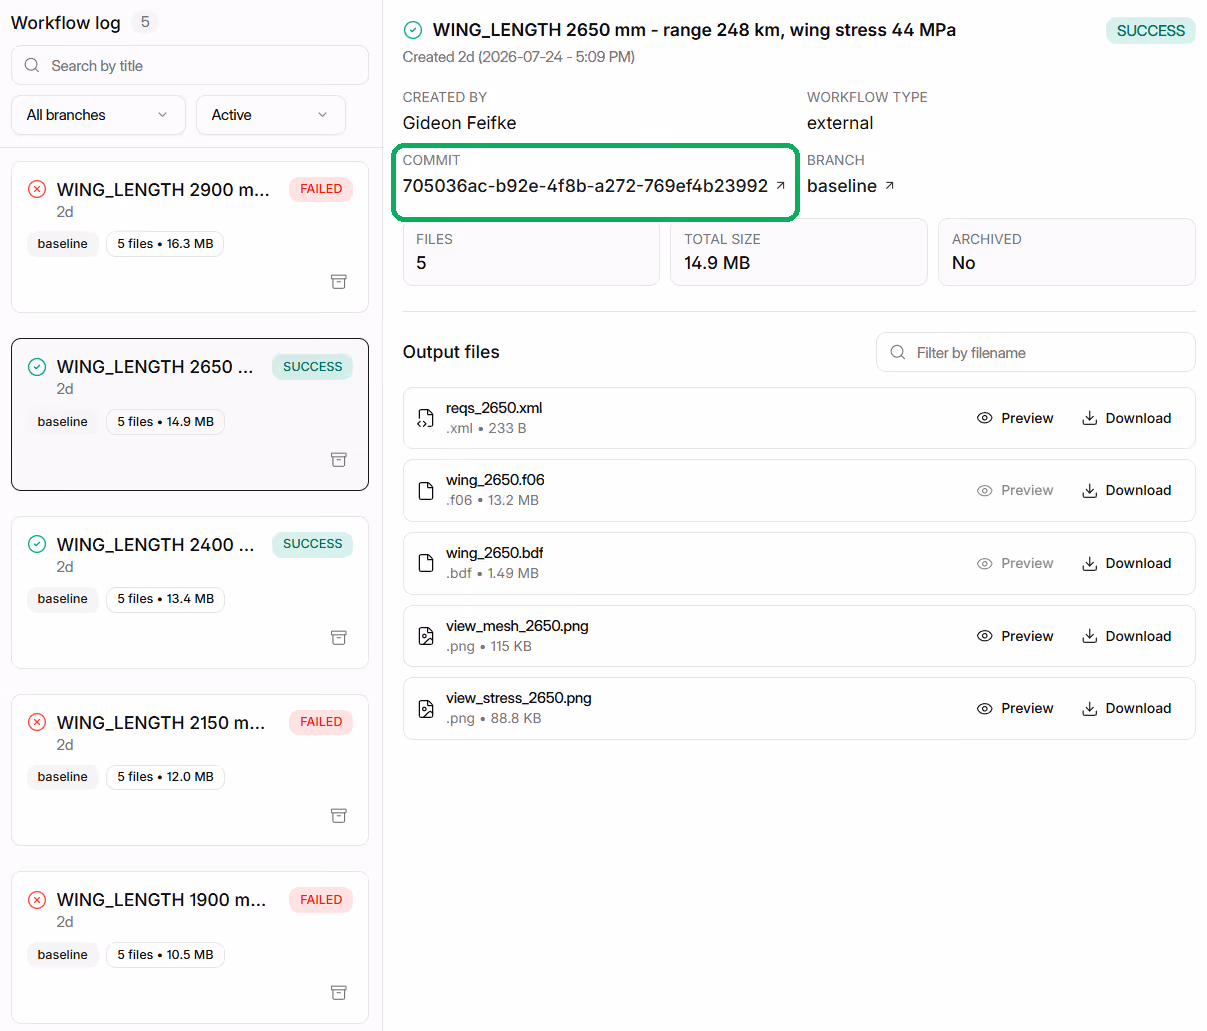
Task: Select the WING_LENGTH 2900 workflow card title
Action: coord(163,189)
